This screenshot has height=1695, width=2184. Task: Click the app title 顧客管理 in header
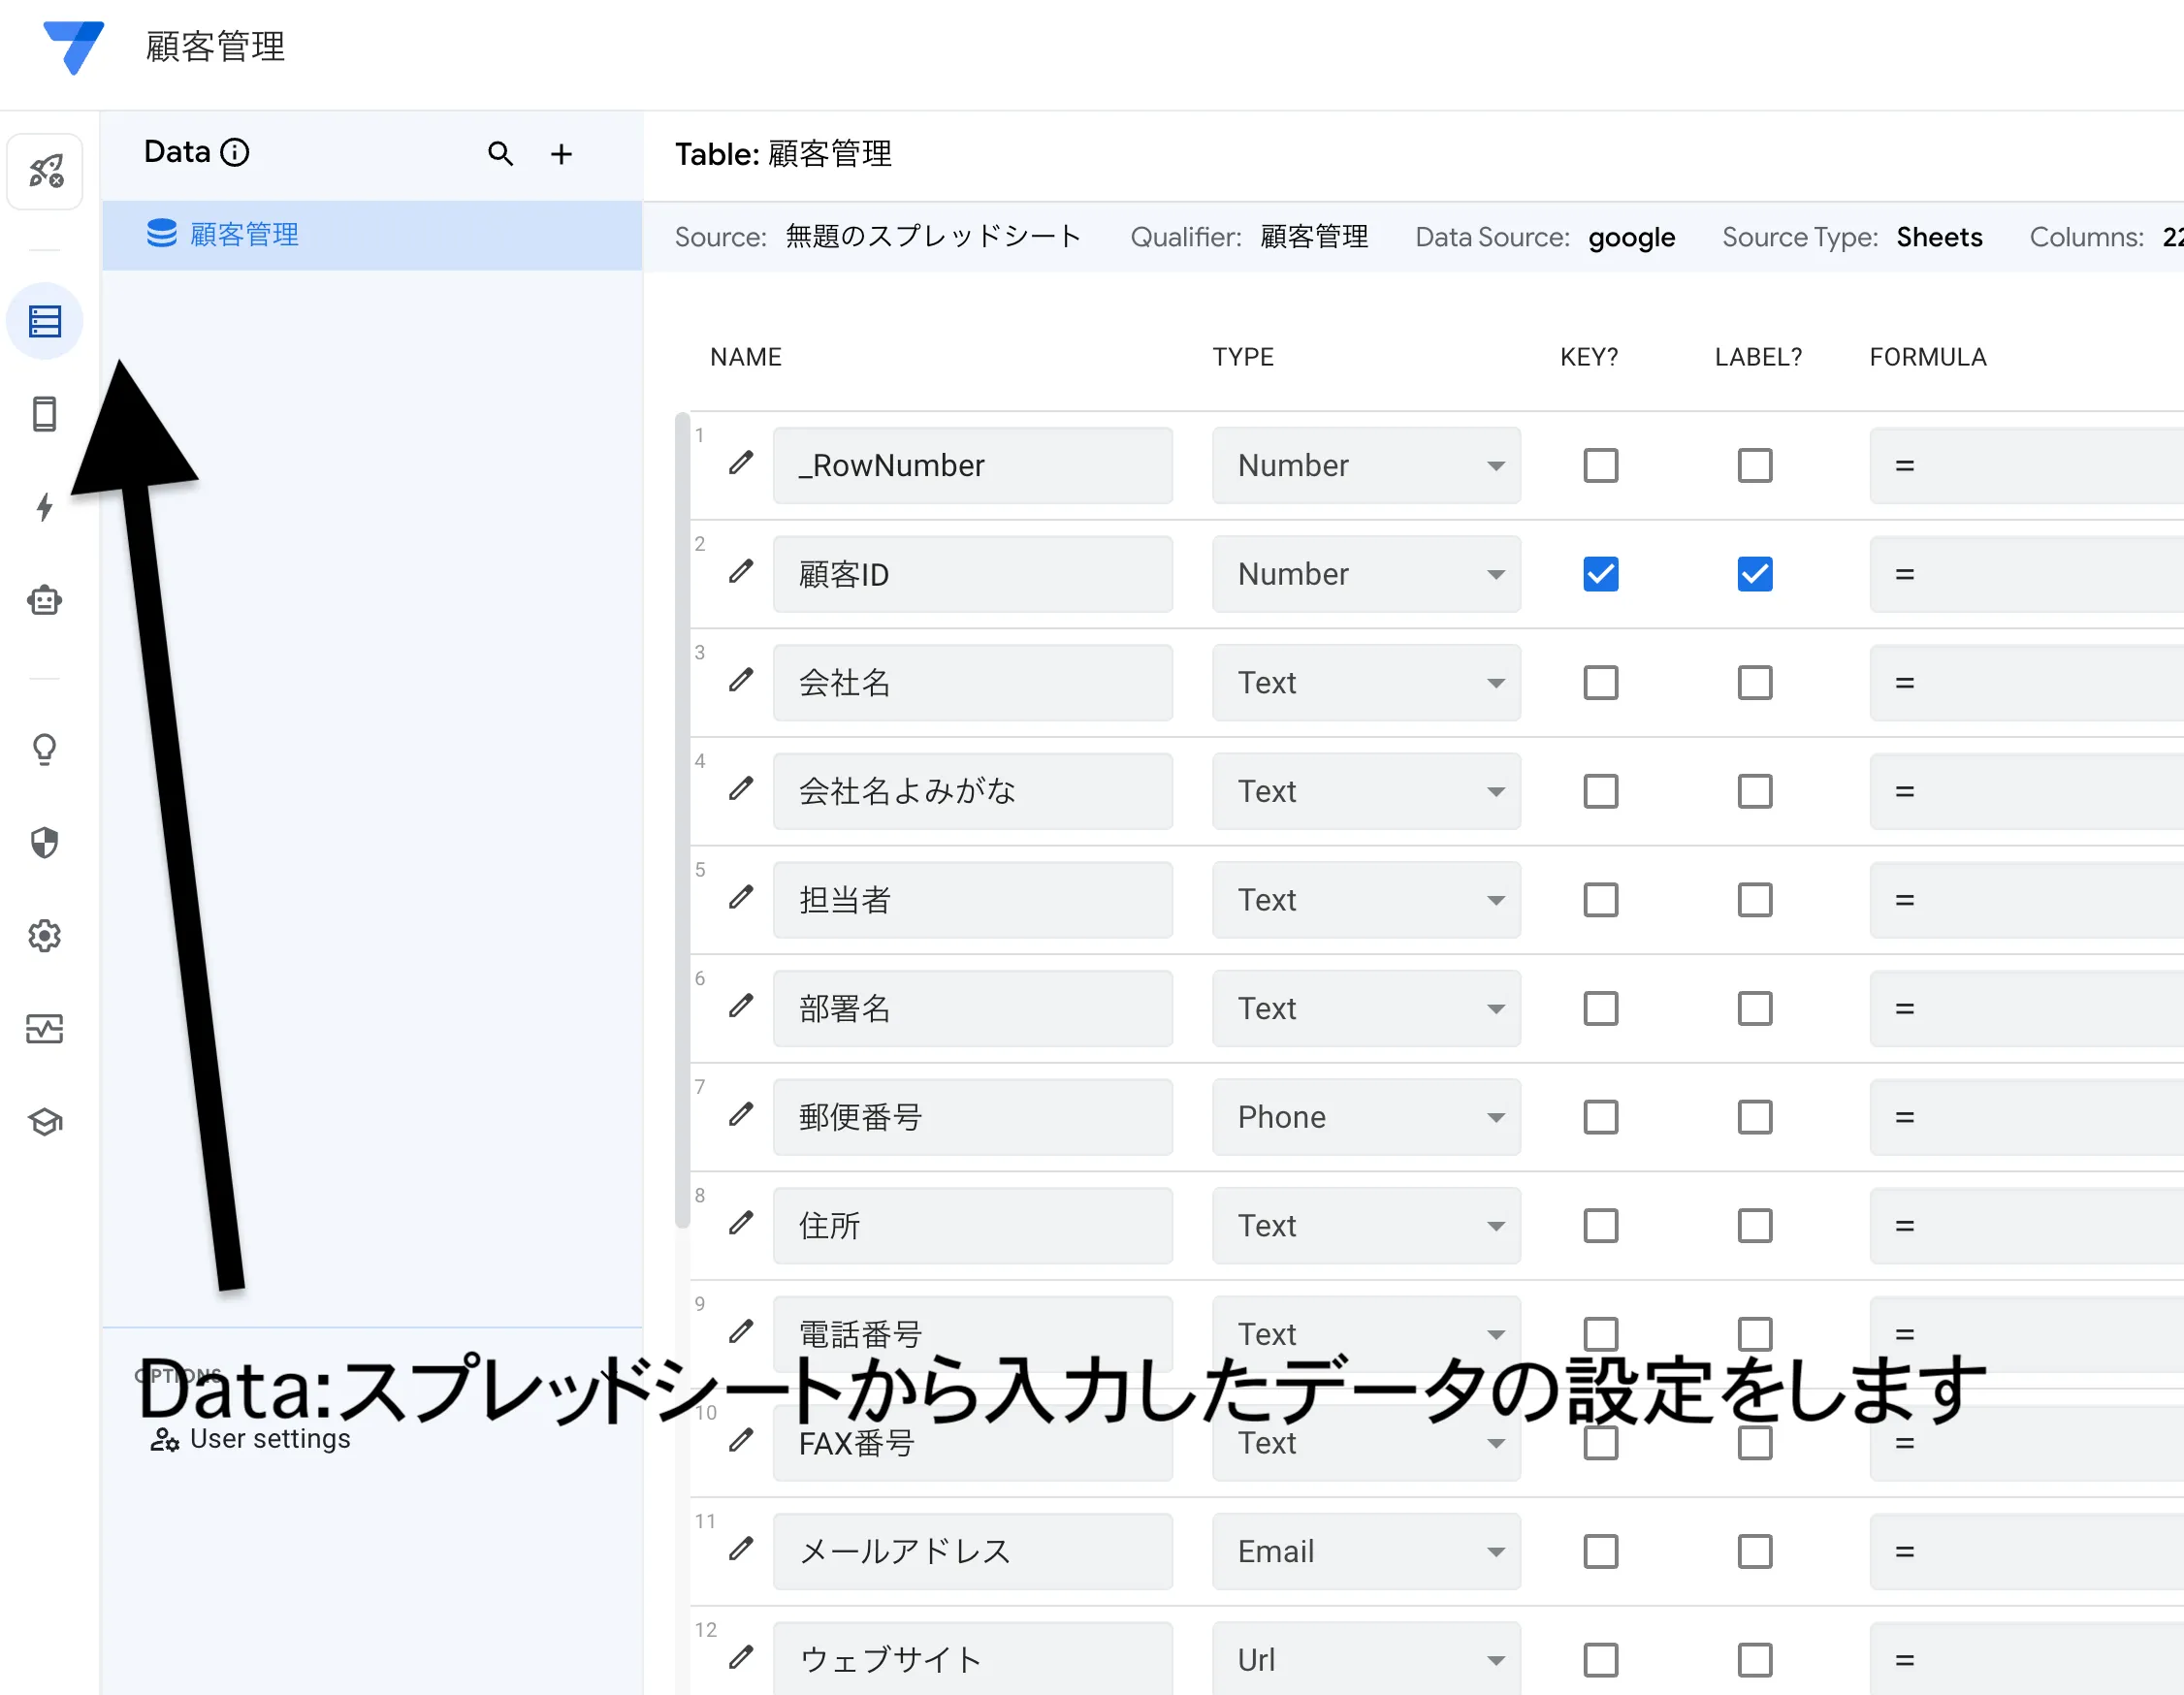point(215,47)
